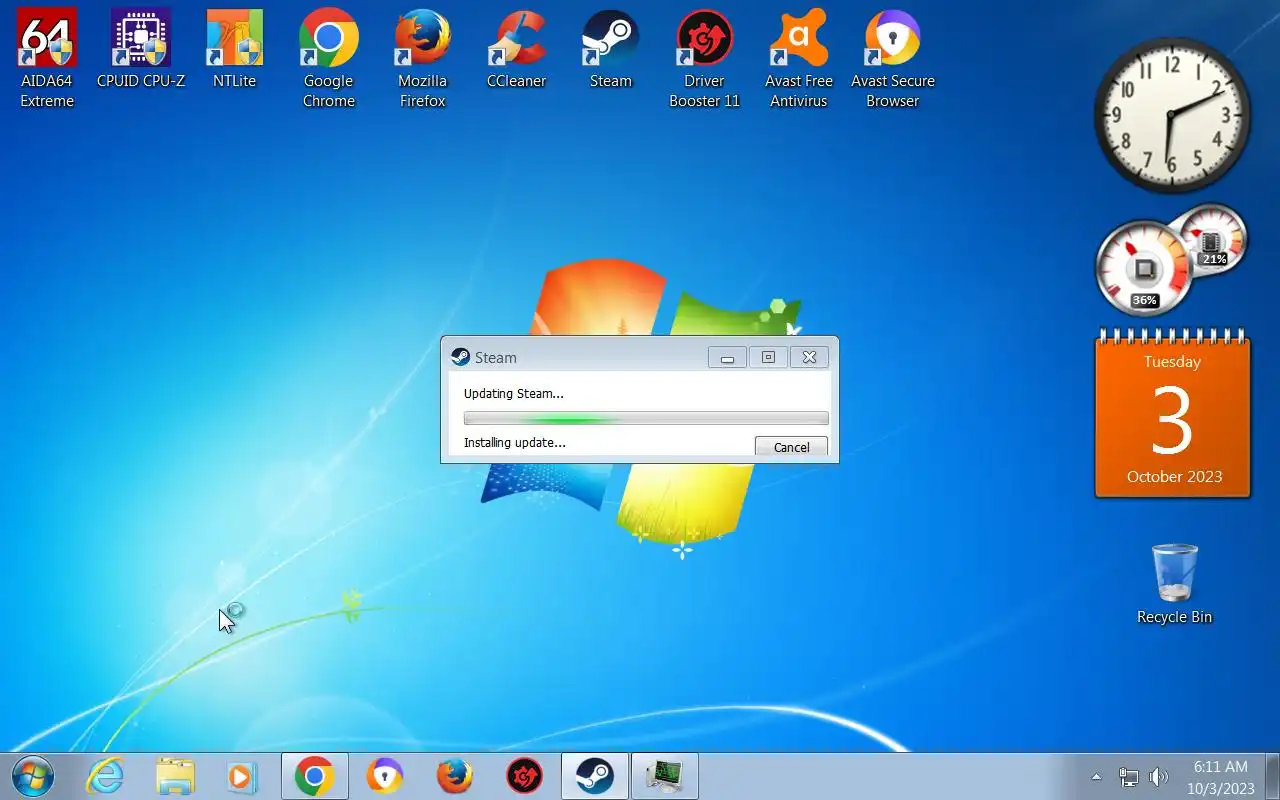Click the "Installing update..." status text
Viewport: 1280px width, 800px height.
[515, 442]
